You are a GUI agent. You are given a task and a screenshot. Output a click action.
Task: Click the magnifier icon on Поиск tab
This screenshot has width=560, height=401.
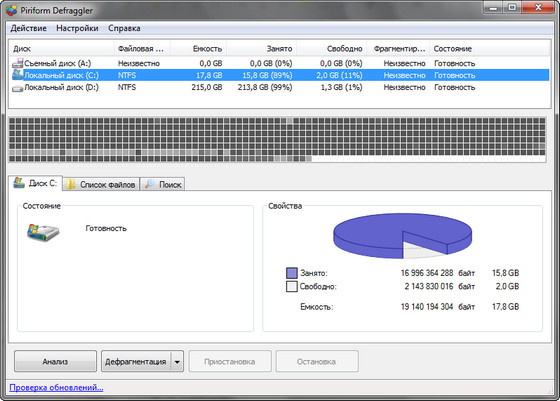point(150,184)
